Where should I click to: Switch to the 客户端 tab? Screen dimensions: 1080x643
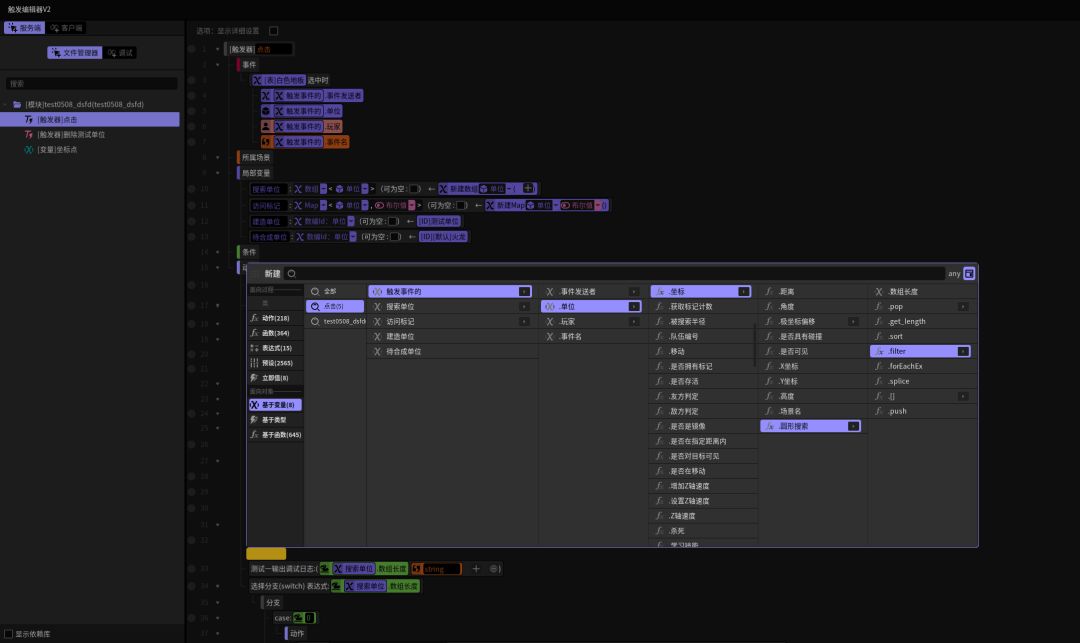67,28
